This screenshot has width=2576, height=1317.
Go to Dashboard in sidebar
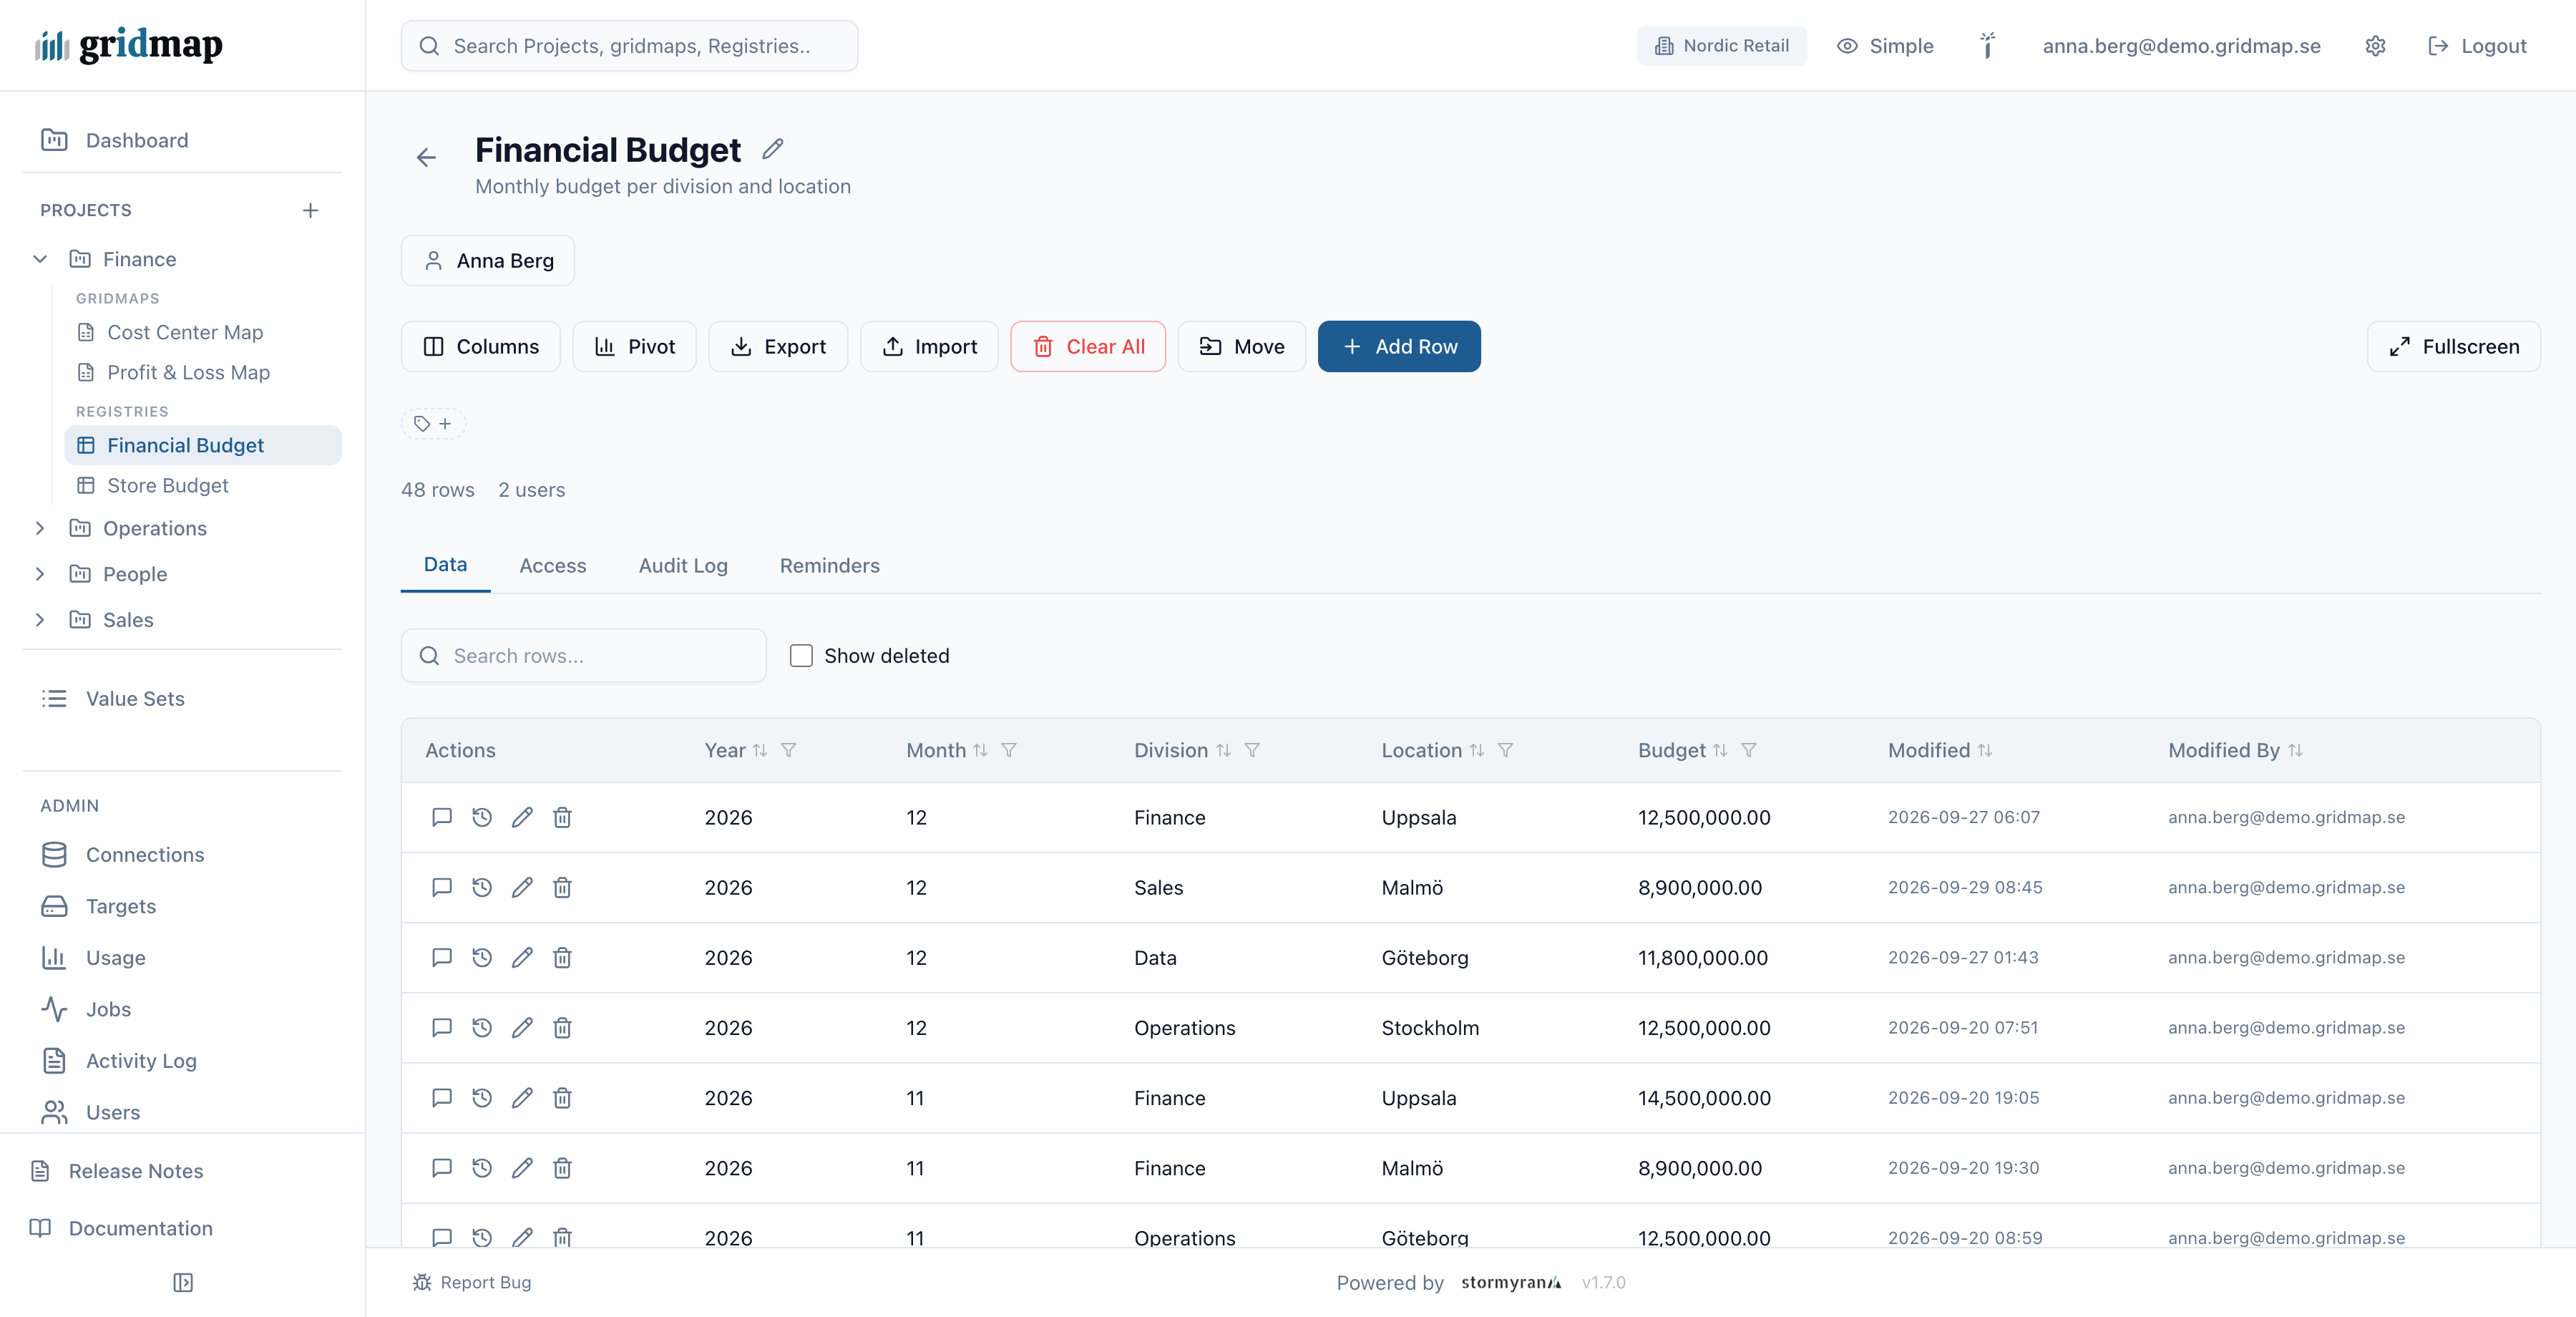pos(137,140)
